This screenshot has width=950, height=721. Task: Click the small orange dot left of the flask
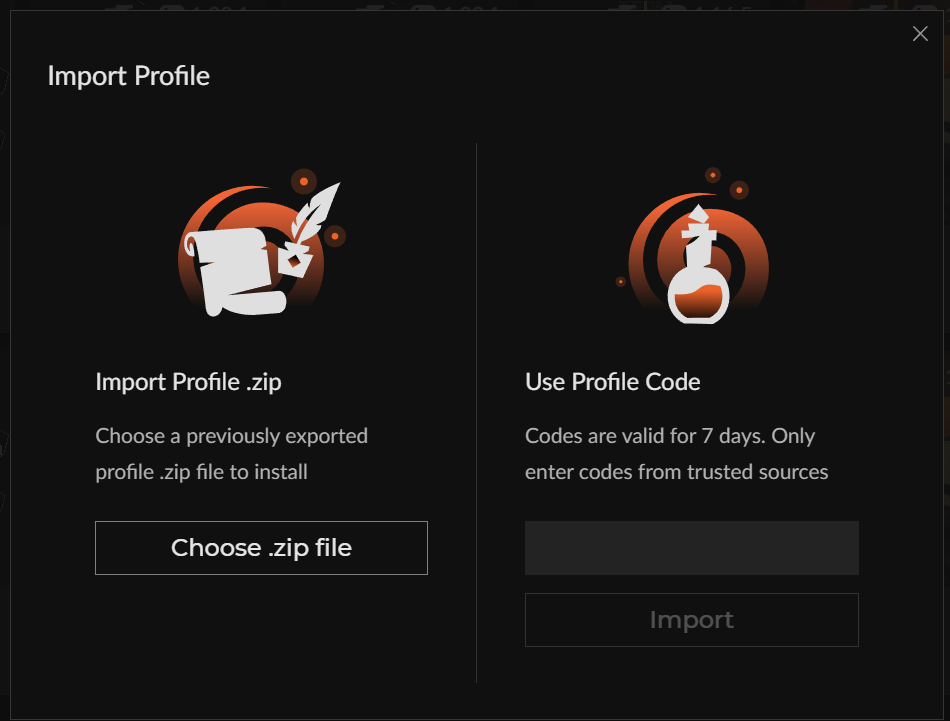pos(620,282)
